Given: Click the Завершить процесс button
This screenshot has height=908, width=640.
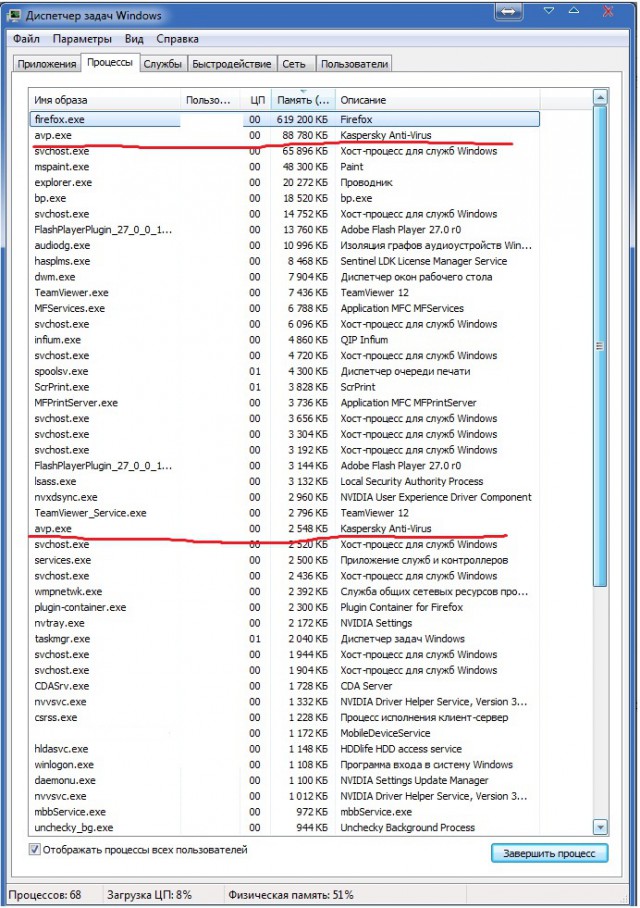Looking at the screenshot, I should click(549, 853).
